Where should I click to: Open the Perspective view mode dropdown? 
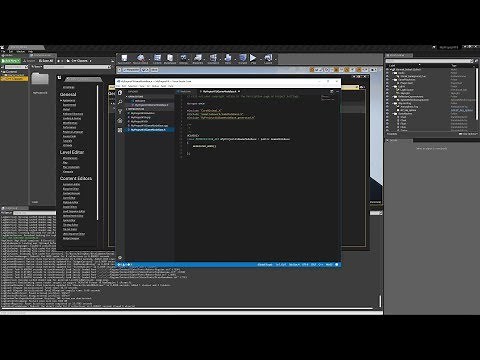pyautogui.click(x=131, y=70)
